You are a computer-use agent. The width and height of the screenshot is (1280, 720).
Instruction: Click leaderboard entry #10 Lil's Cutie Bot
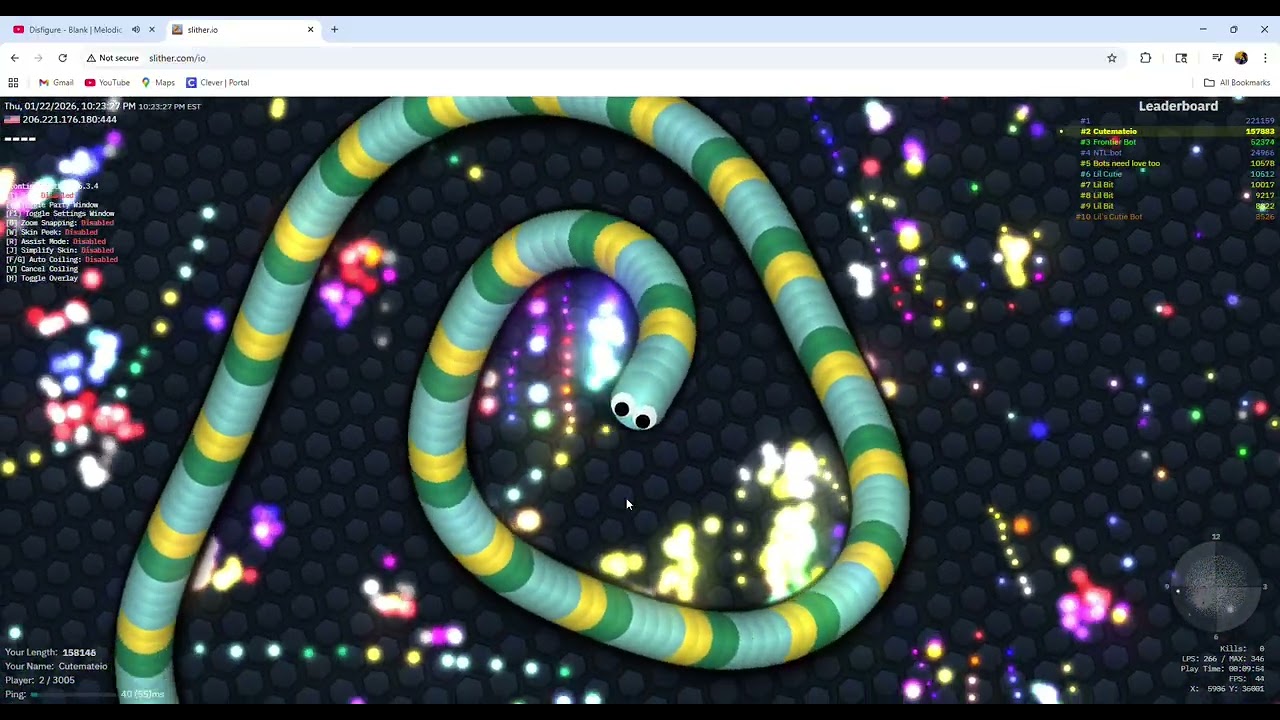pyautogui.click(x=1176, y=217)
